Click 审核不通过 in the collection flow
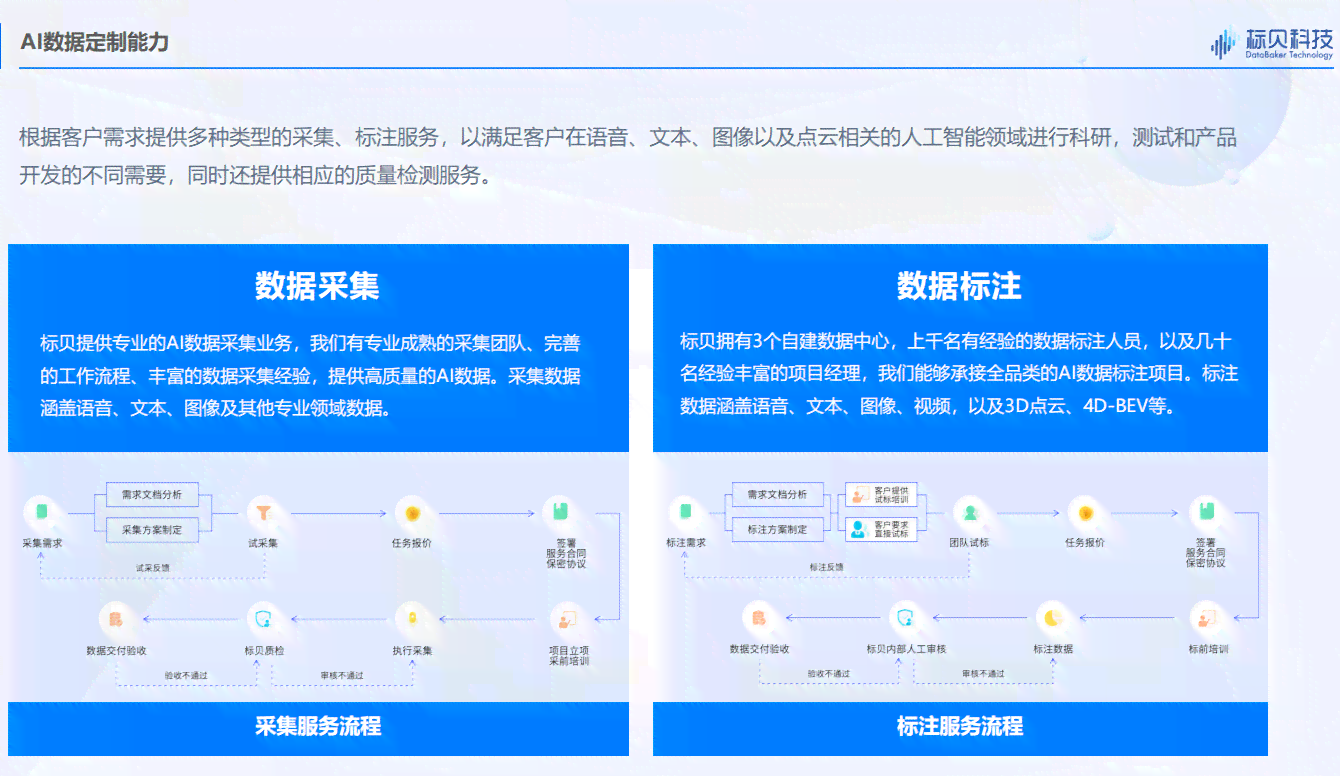The width and height of the screenshot is (1340, 776). coord(342,675)
